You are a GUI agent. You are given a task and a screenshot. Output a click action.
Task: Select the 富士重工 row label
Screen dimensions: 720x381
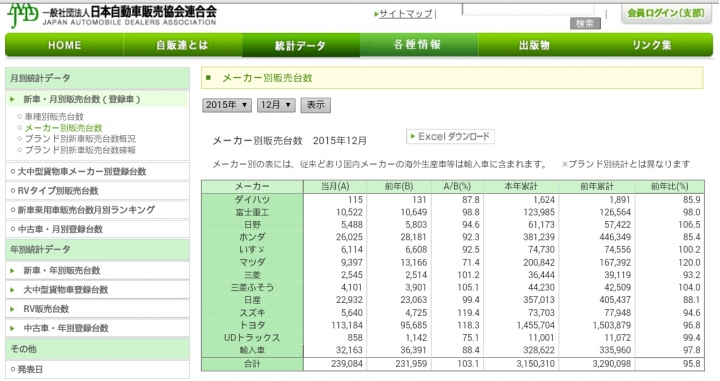[252, 213]
